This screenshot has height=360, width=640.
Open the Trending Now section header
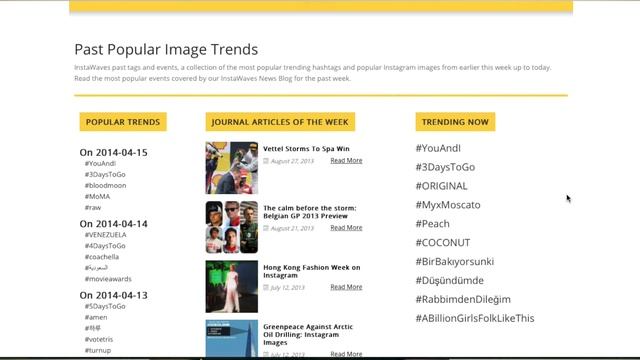click(x=455, y=122)
